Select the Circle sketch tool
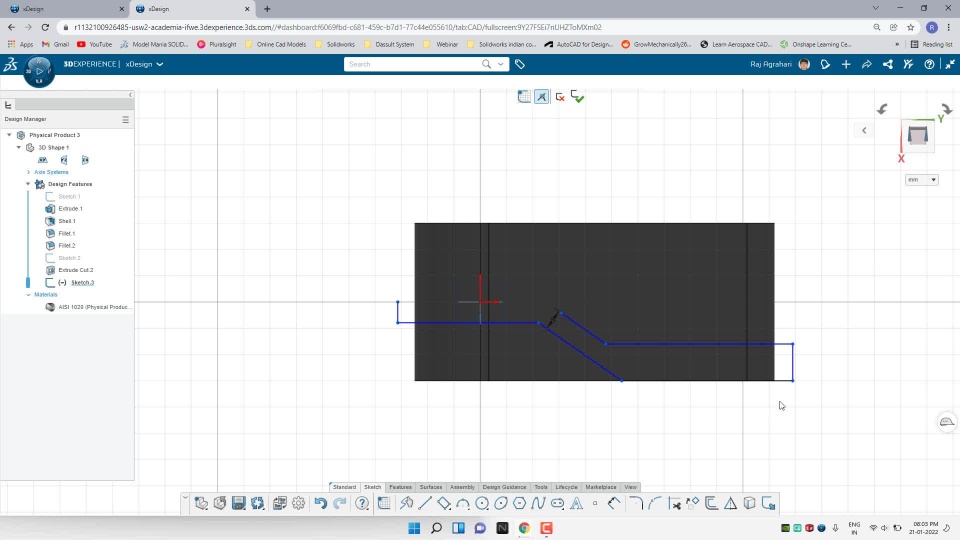 482,503
